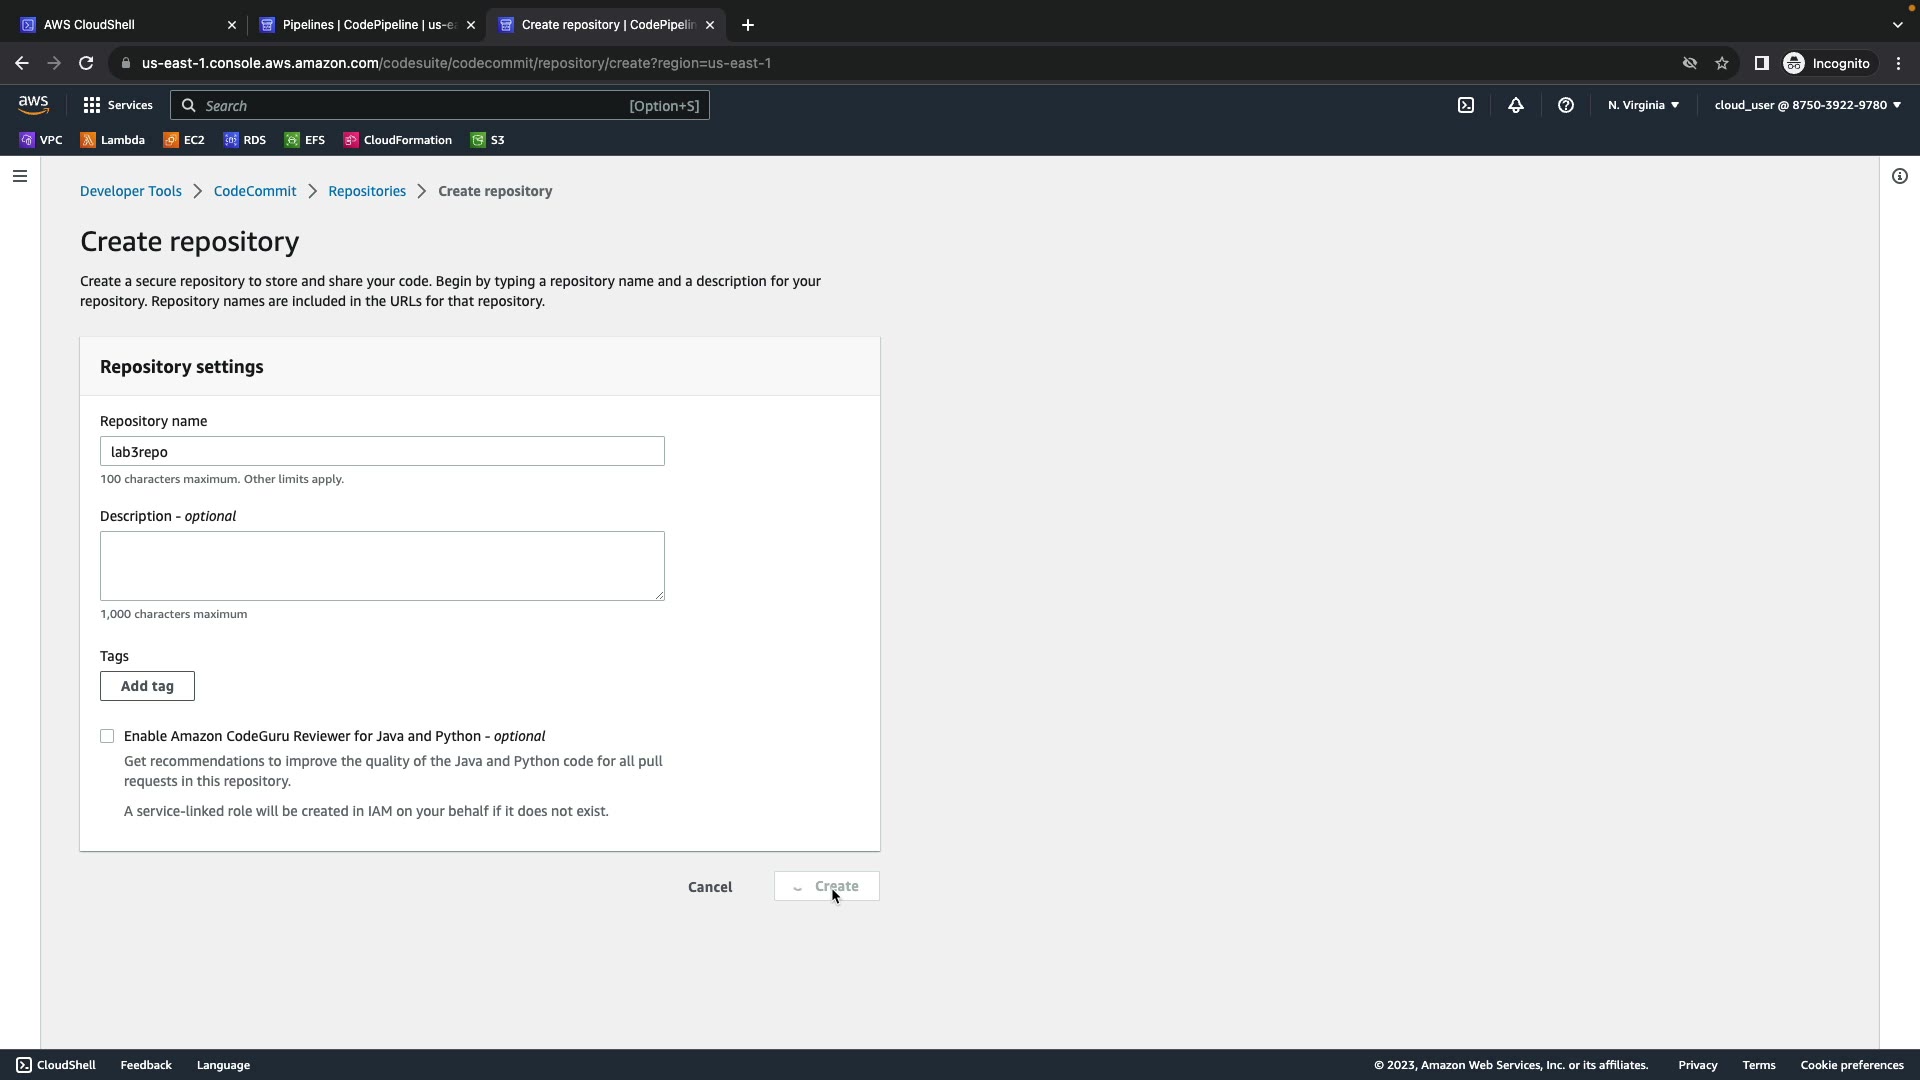Open the Services grid menu

[x=117, y=105]
